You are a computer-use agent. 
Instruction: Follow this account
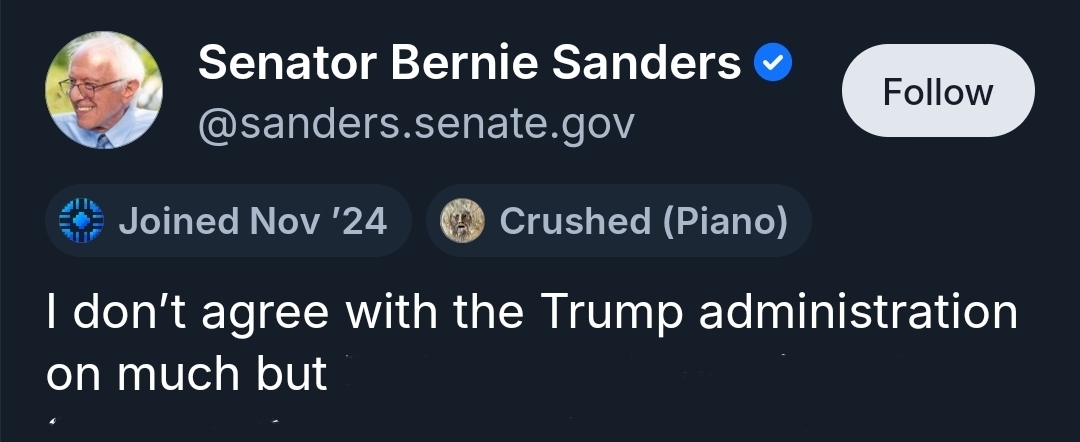pyautogui.click(x=937, y=92)
